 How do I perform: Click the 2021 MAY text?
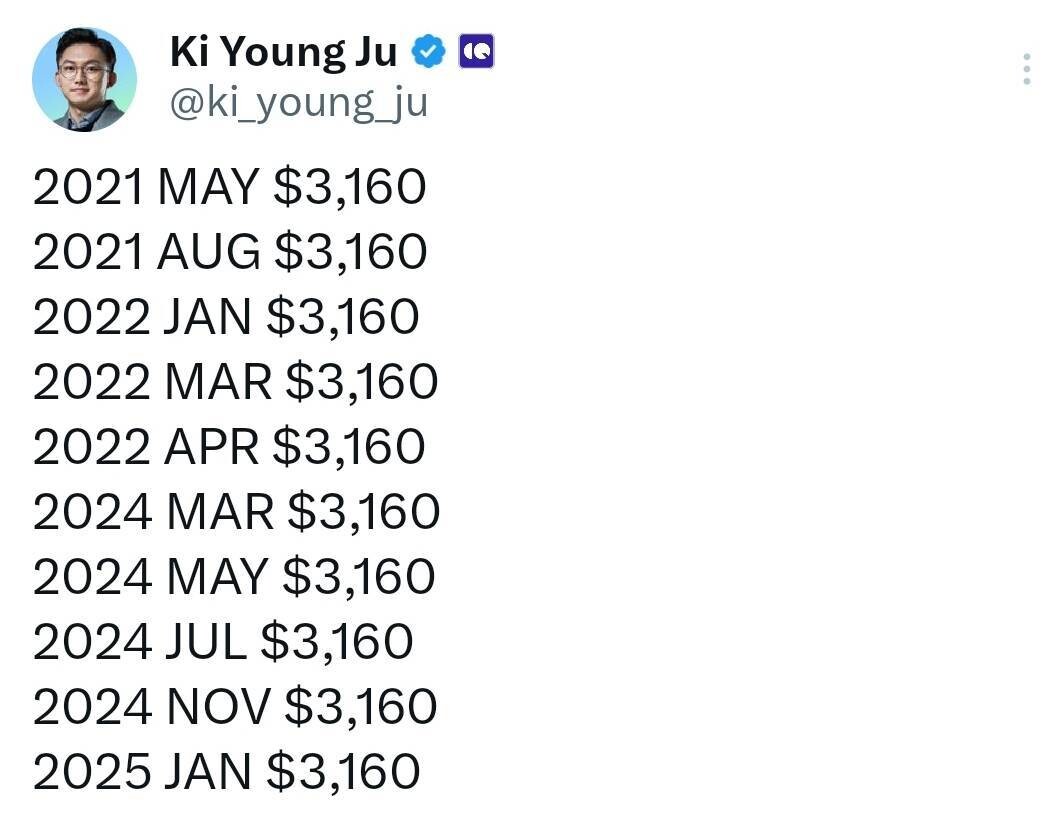(145, 188)
